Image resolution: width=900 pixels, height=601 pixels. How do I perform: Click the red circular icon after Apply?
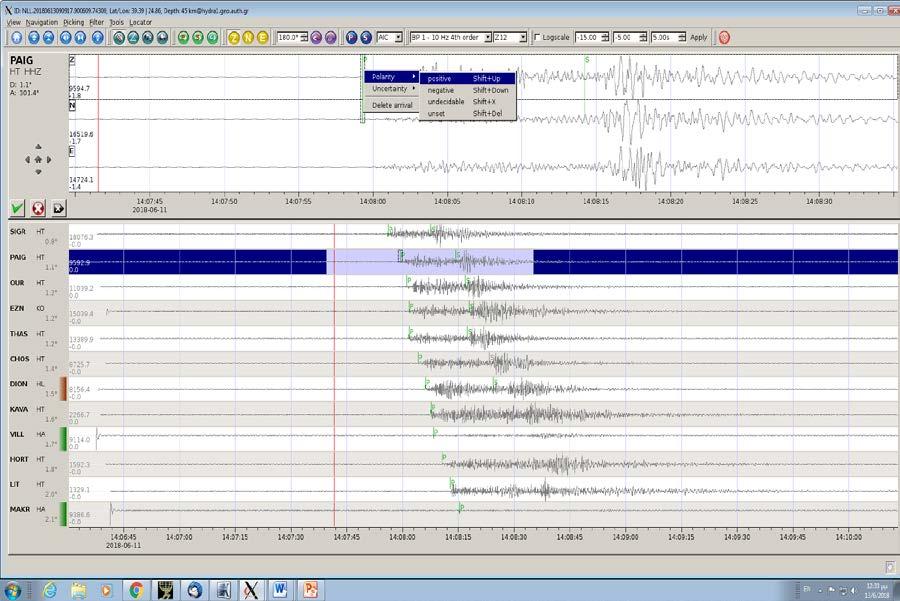(724, 37)
